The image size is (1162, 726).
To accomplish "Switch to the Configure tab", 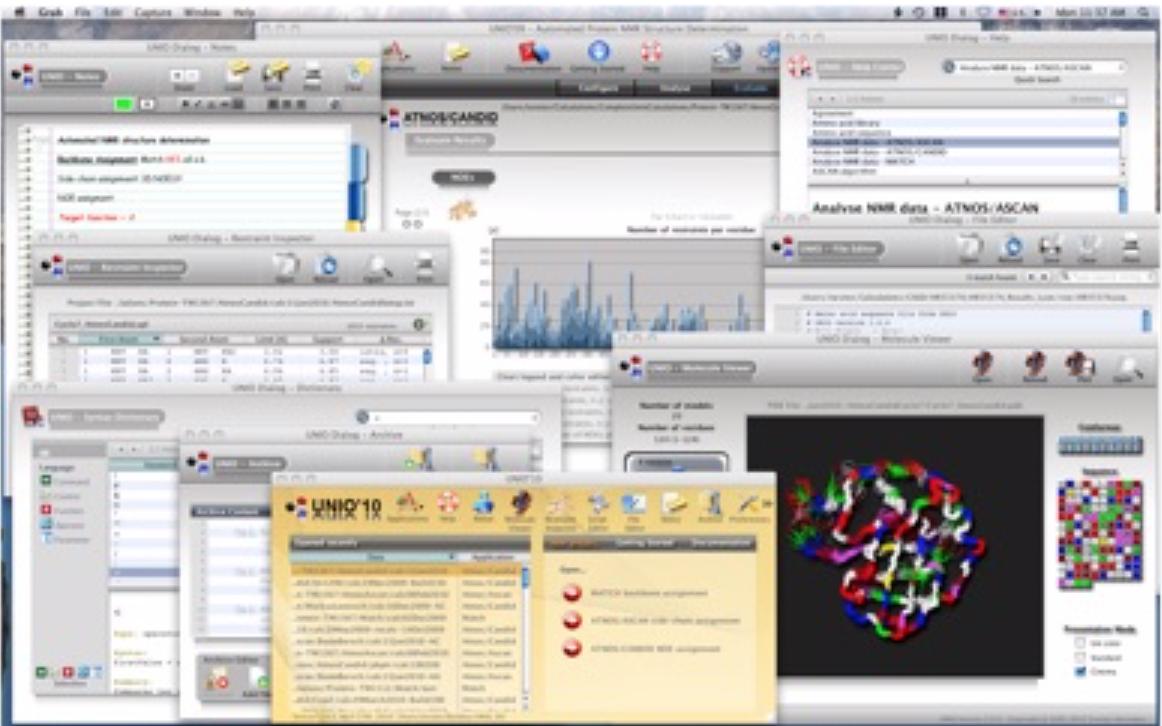I will [599, 88].
